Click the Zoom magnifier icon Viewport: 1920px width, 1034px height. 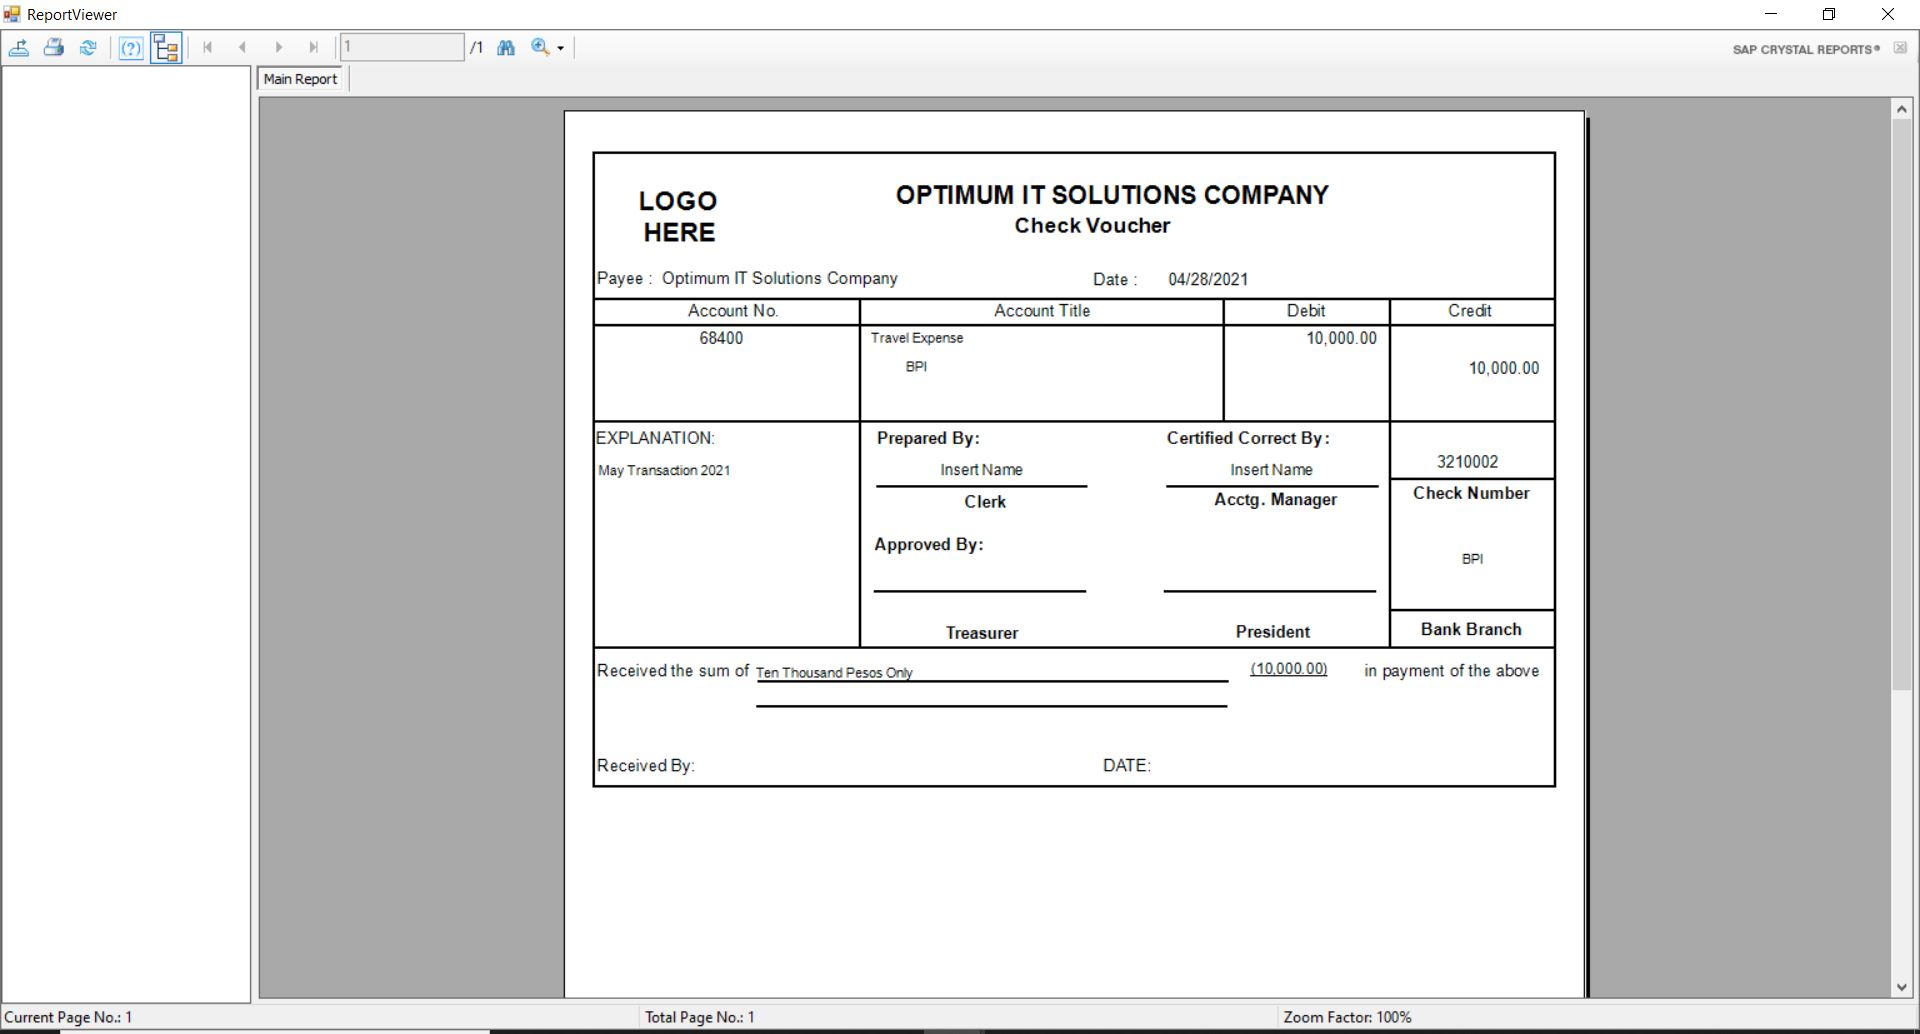[540, 47]
